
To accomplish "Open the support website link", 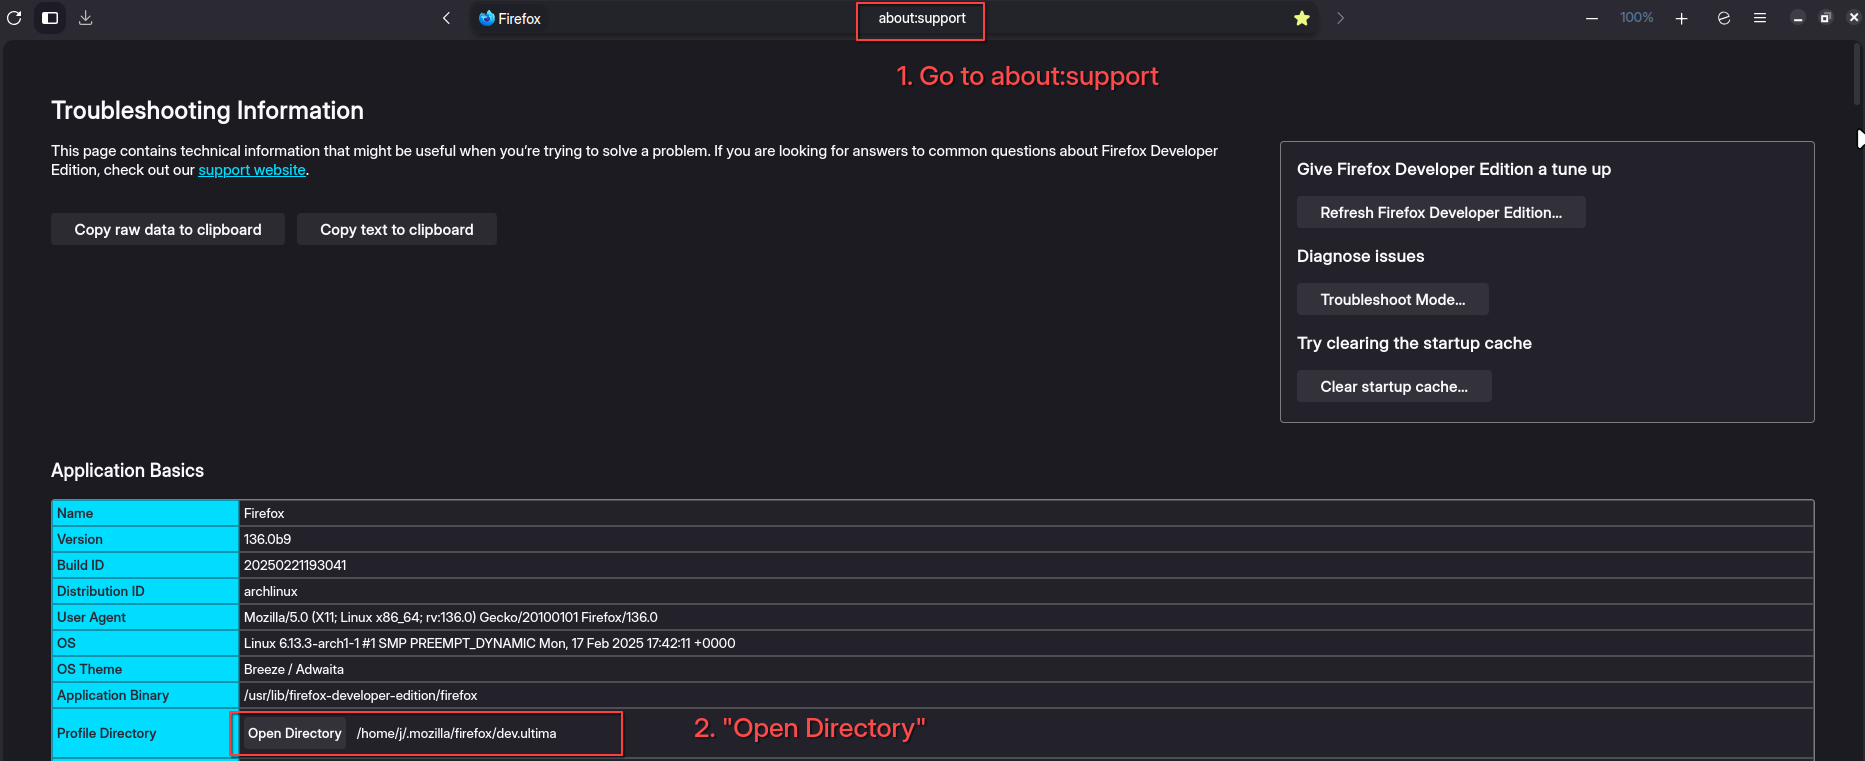I will [x=252, y=170].
